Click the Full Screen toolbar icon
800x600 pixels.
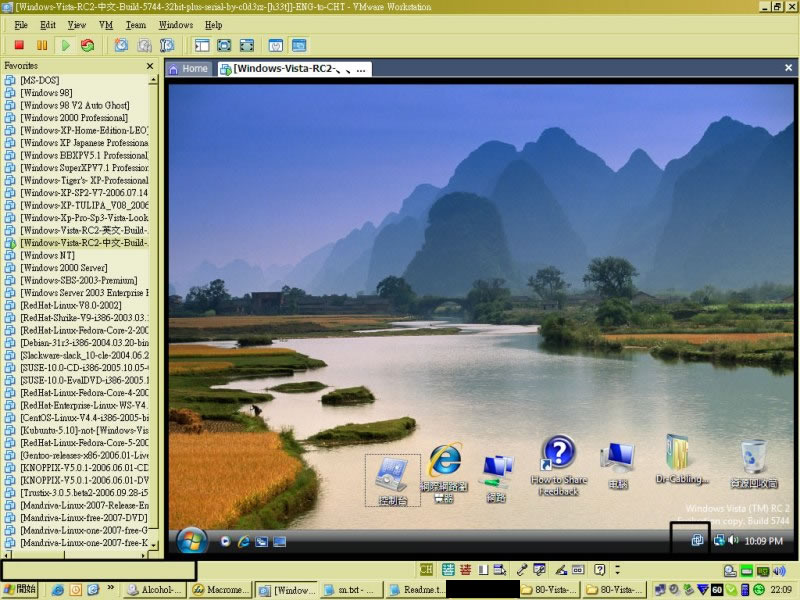pyautogui.click(x=224, y=45)
